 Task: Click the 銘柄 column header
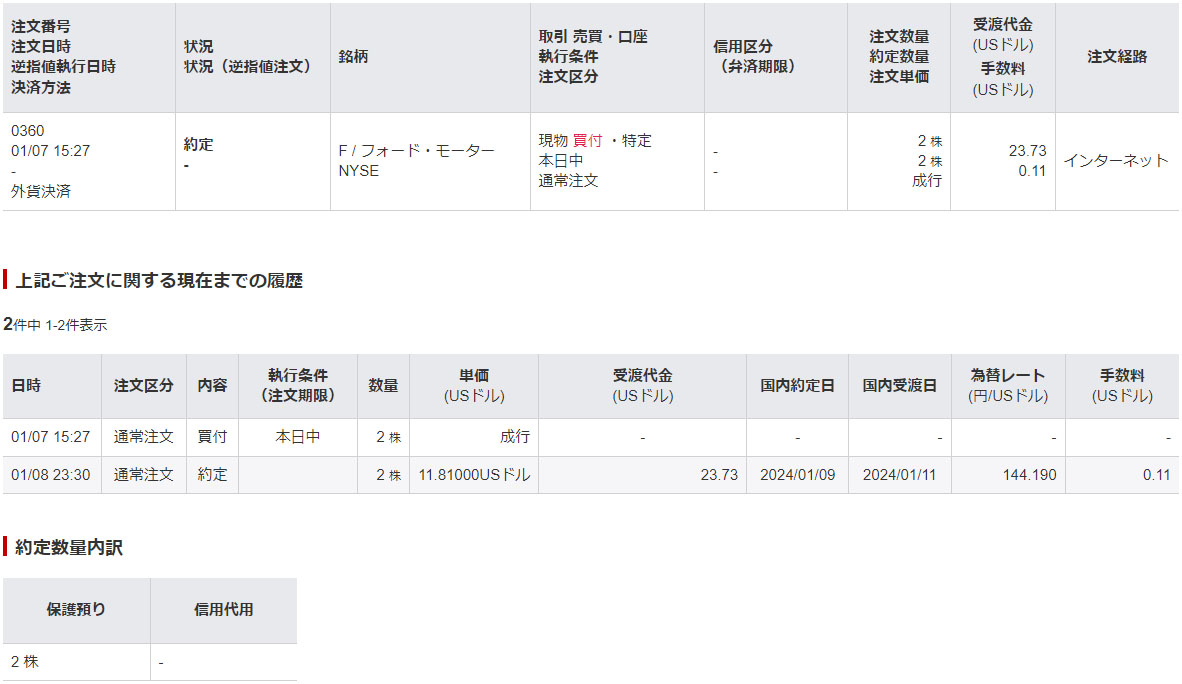(x=353, y=57)
